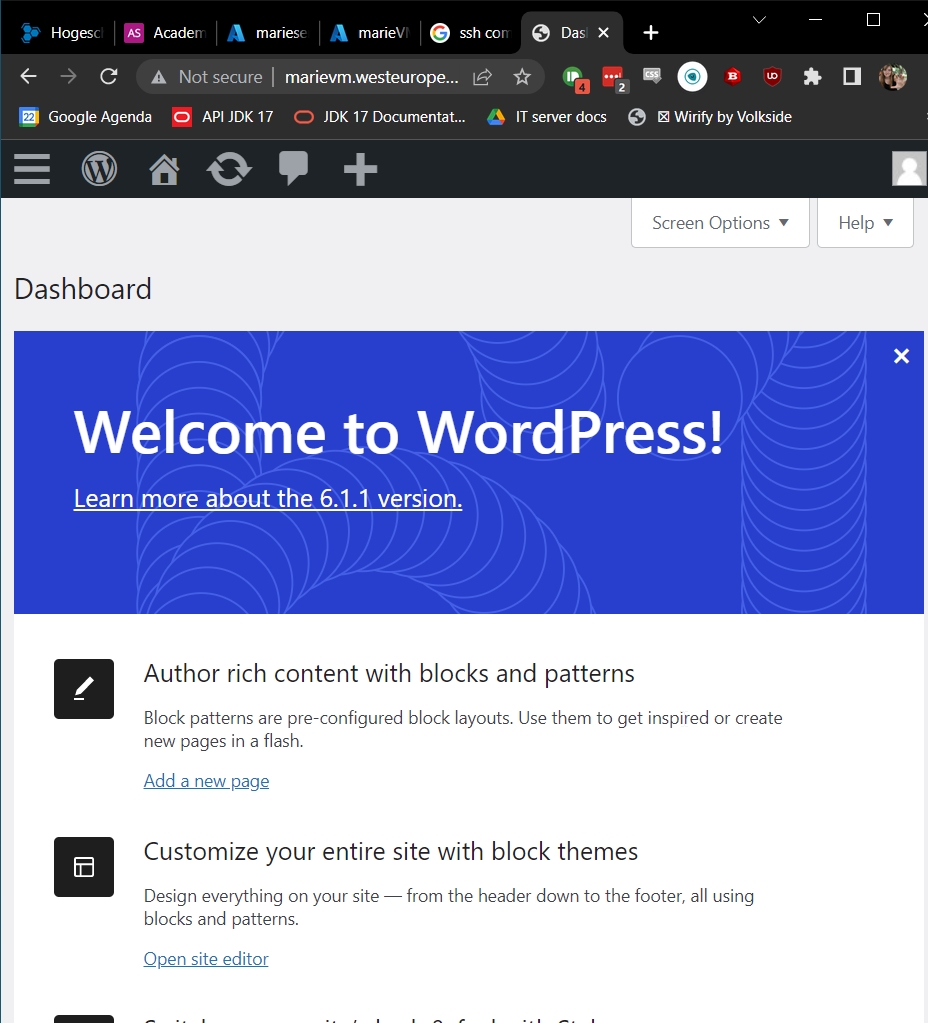
Task: Dismiss the Welcome to WordPress panel
Action: (901, 356)
